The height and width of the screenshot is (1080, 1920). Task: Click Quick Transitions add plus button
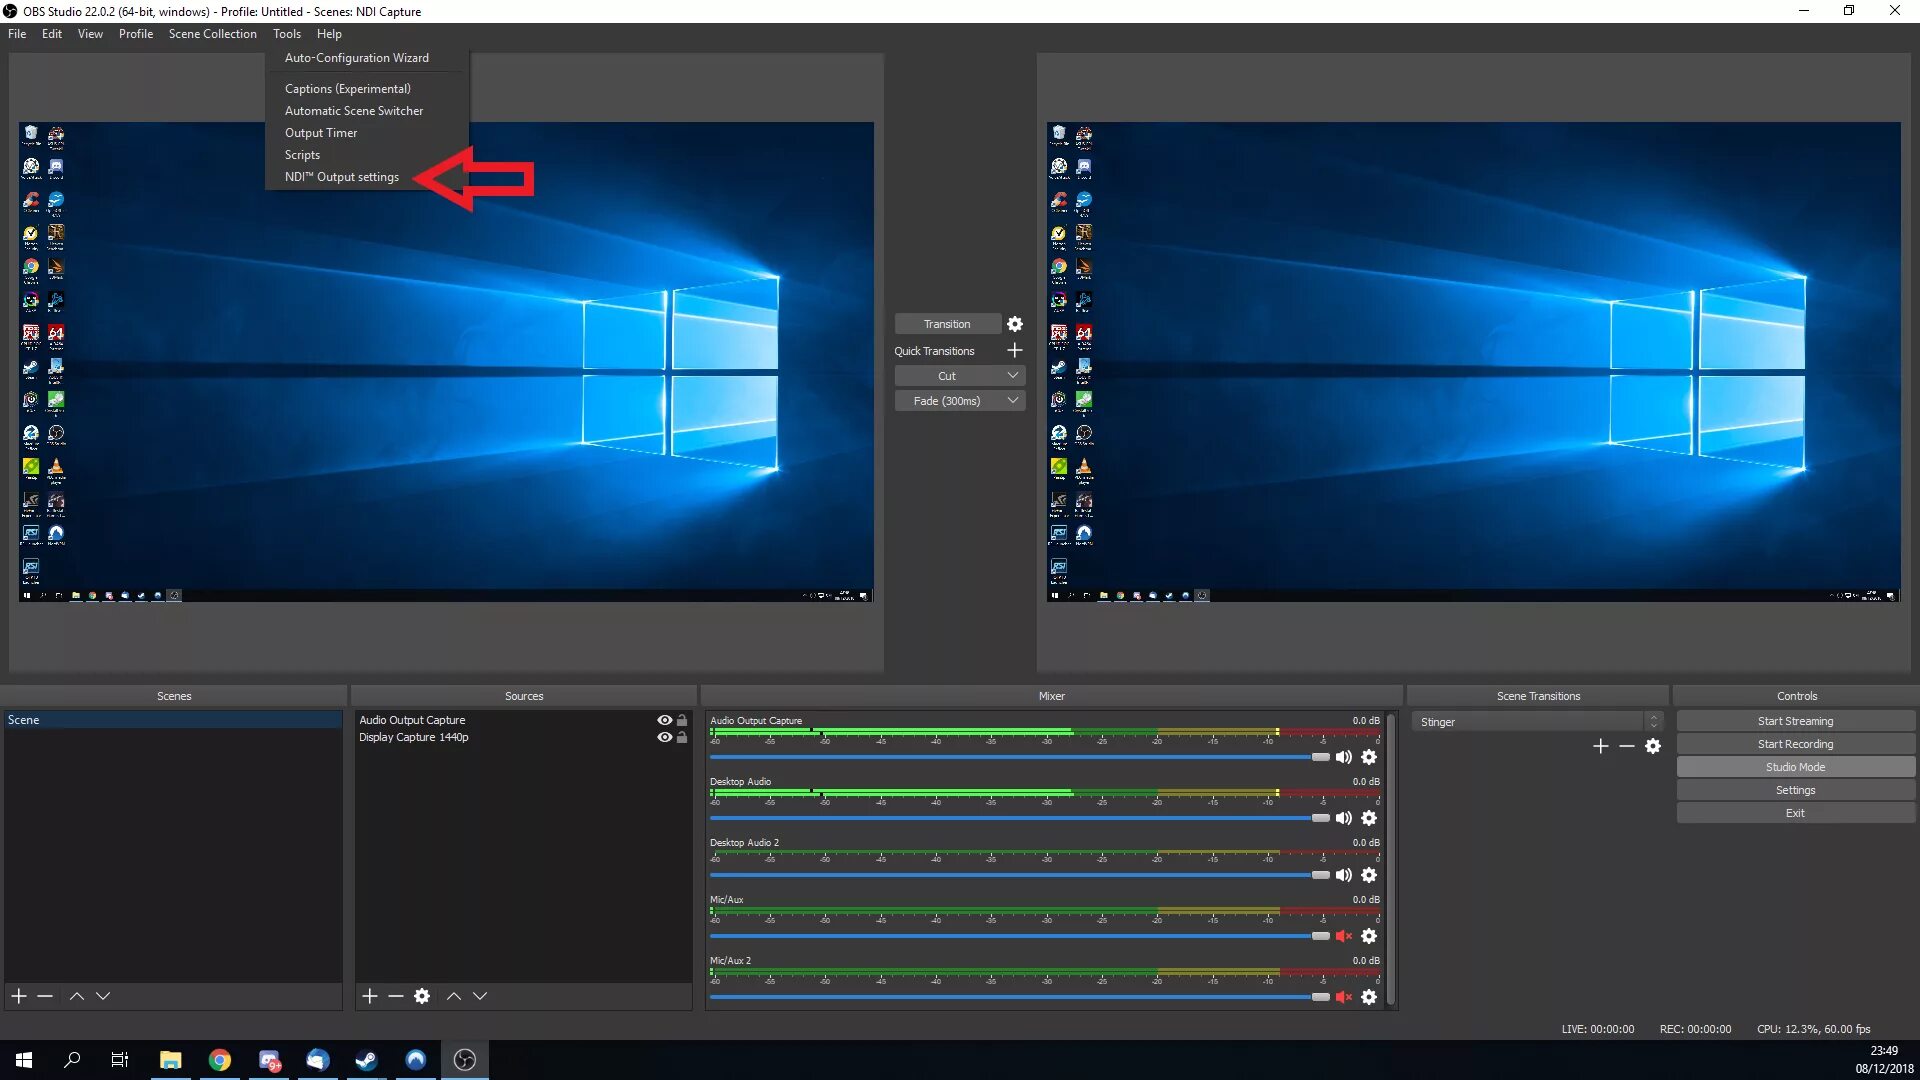pos(1015,349)
